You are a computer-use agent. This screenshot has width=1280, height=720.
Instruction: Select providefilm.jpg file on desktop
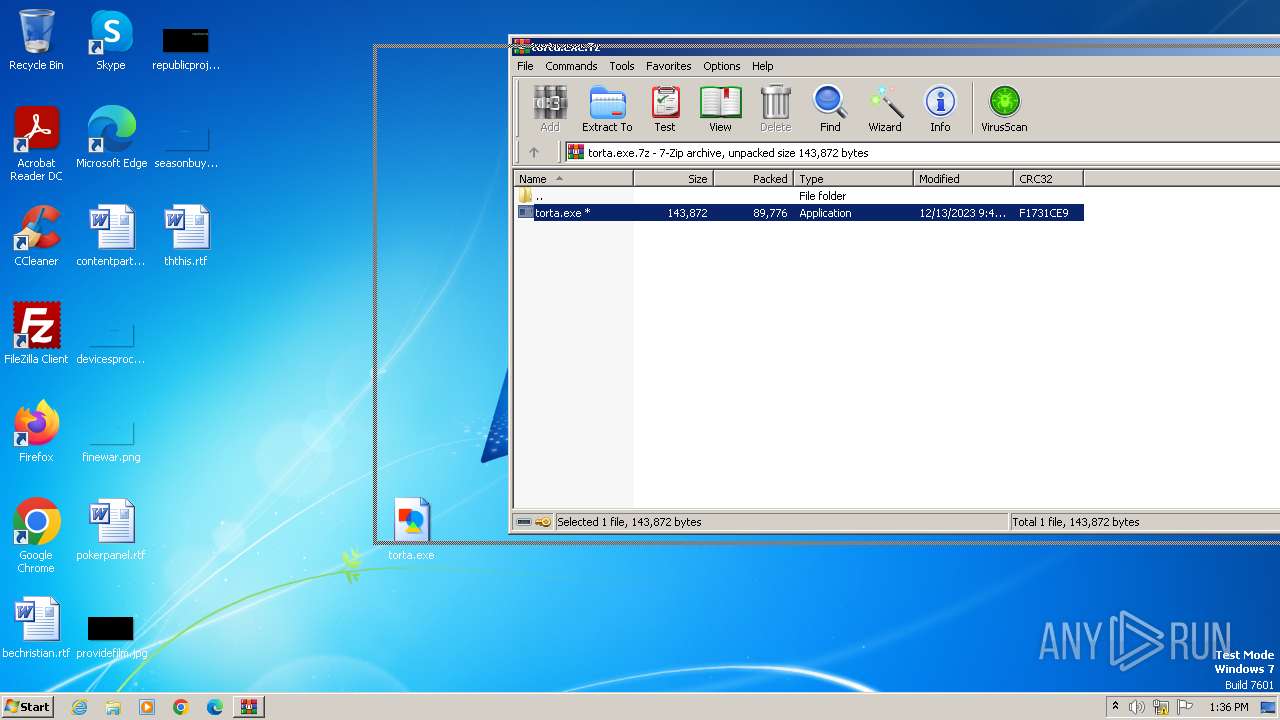pyautogui.click(x=111, y=636)
